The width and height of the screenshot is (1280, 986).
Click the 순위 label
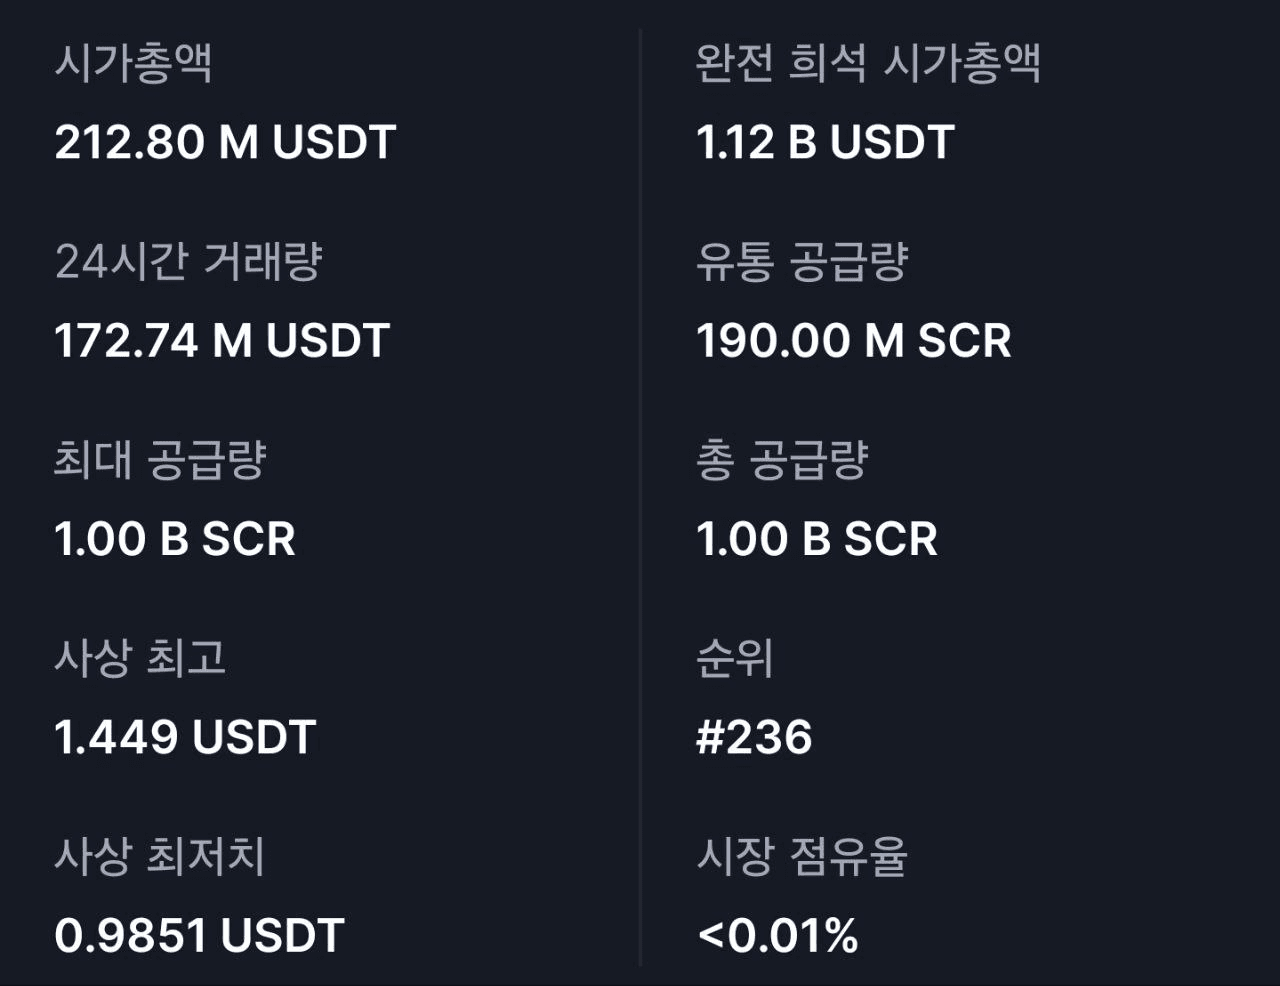point(735,658)
